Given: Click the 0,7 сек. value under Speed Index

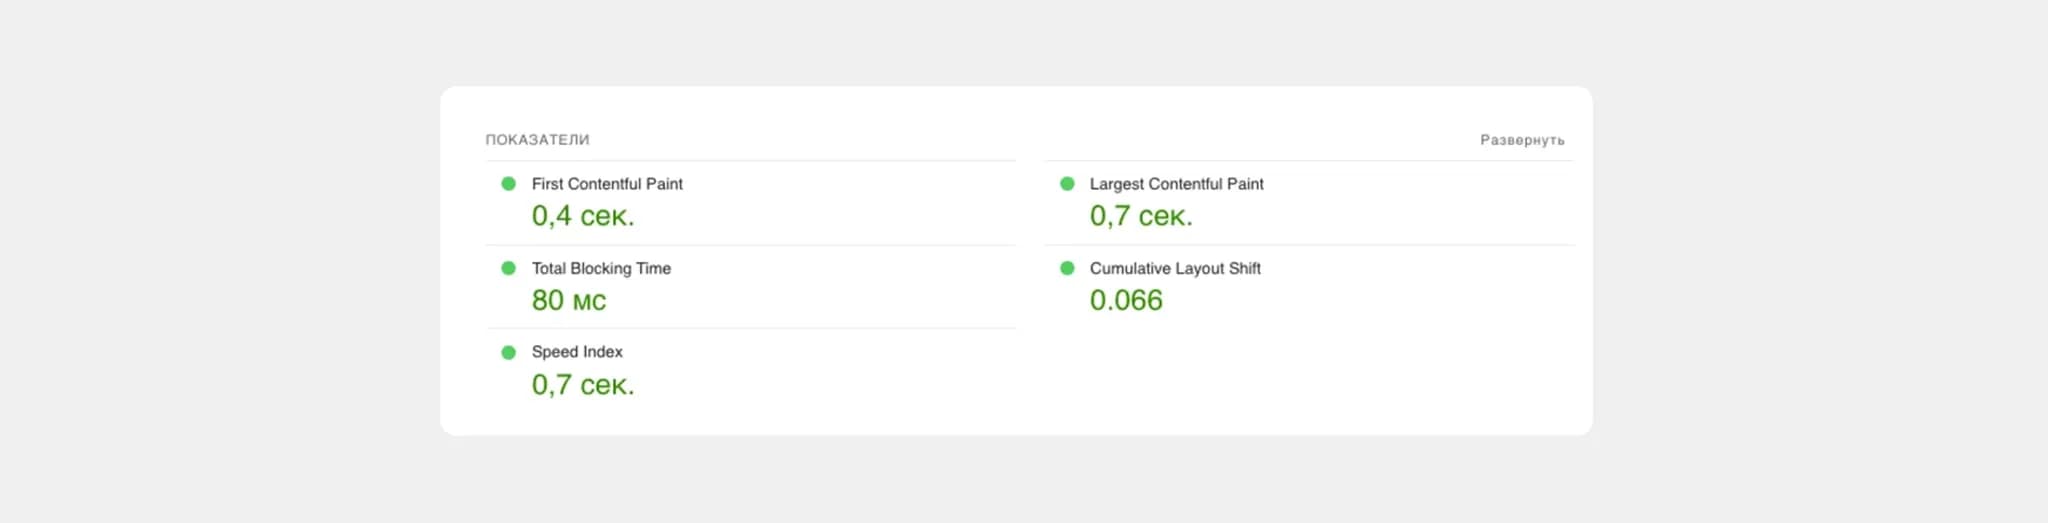Looking at the screenshot, I should point(582,385).
